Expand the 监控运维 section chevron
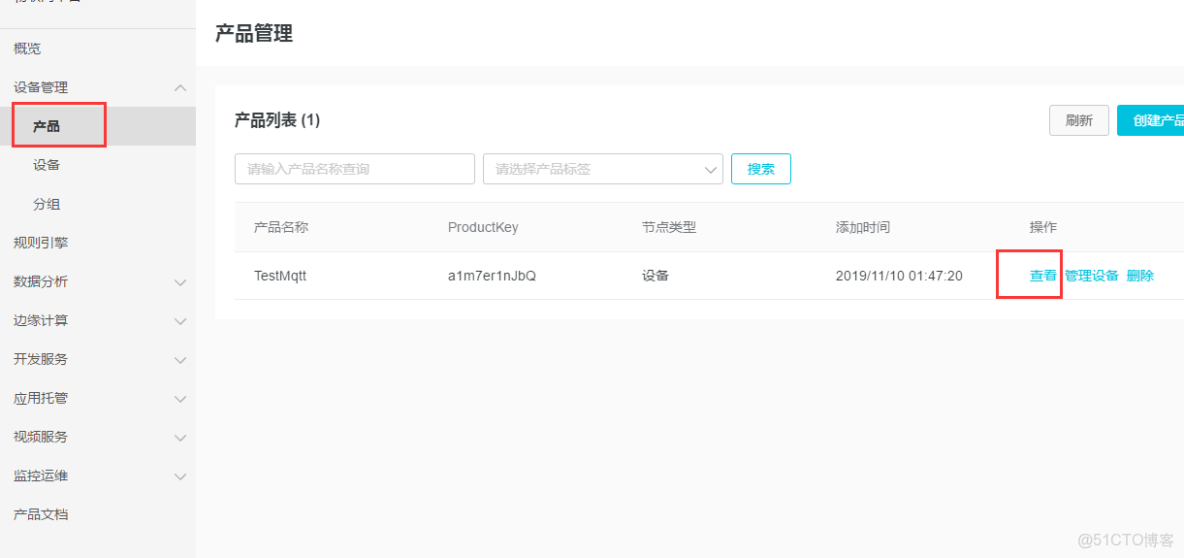This screenshot has height=558, width=1184. point(180,476)
